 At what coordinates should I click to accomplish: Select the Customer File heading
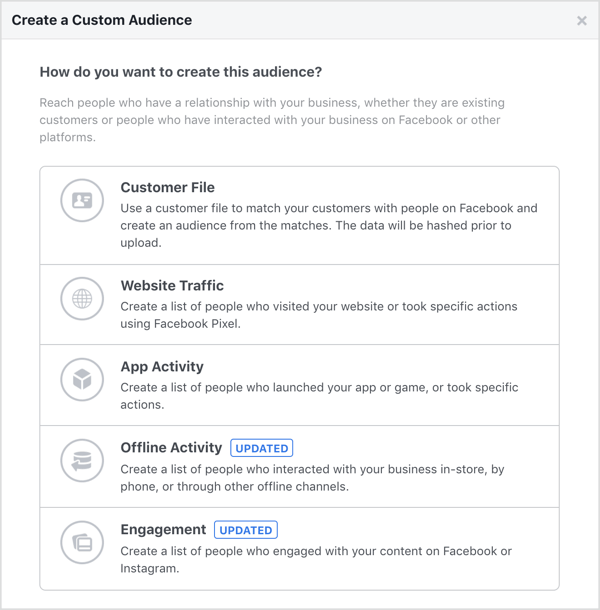167,187
